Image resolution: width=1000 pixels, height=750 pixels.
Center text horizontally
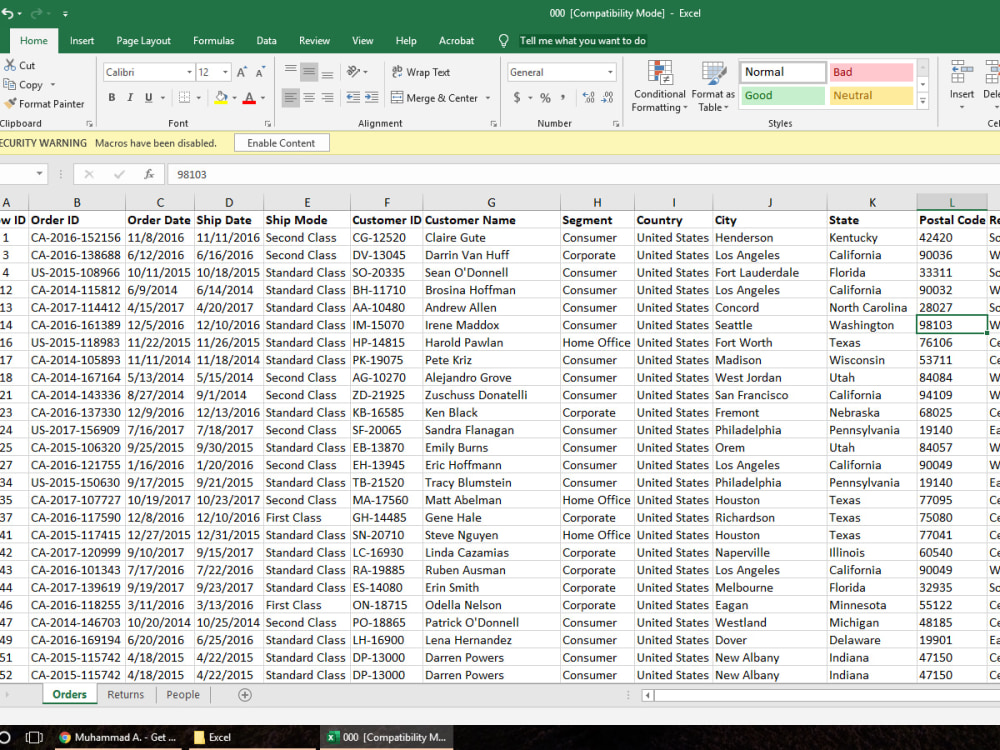(x=309, y=98)
